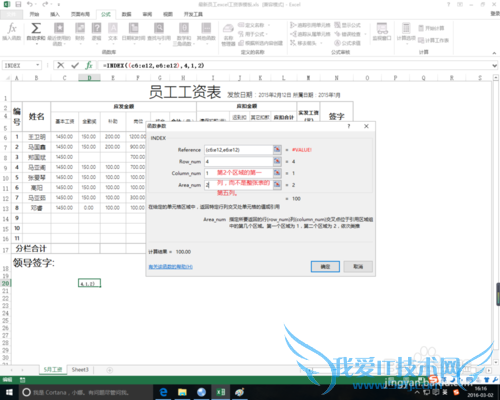Switch to the Sheet3 worksheet tab

pos(80,369)
